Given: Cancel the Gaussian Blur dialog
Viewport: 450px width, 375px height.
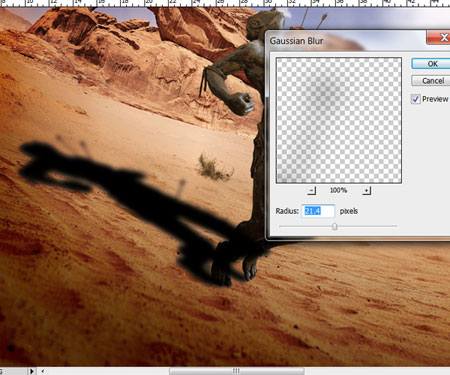Looking at the screenshot, I should pos(431,81).
